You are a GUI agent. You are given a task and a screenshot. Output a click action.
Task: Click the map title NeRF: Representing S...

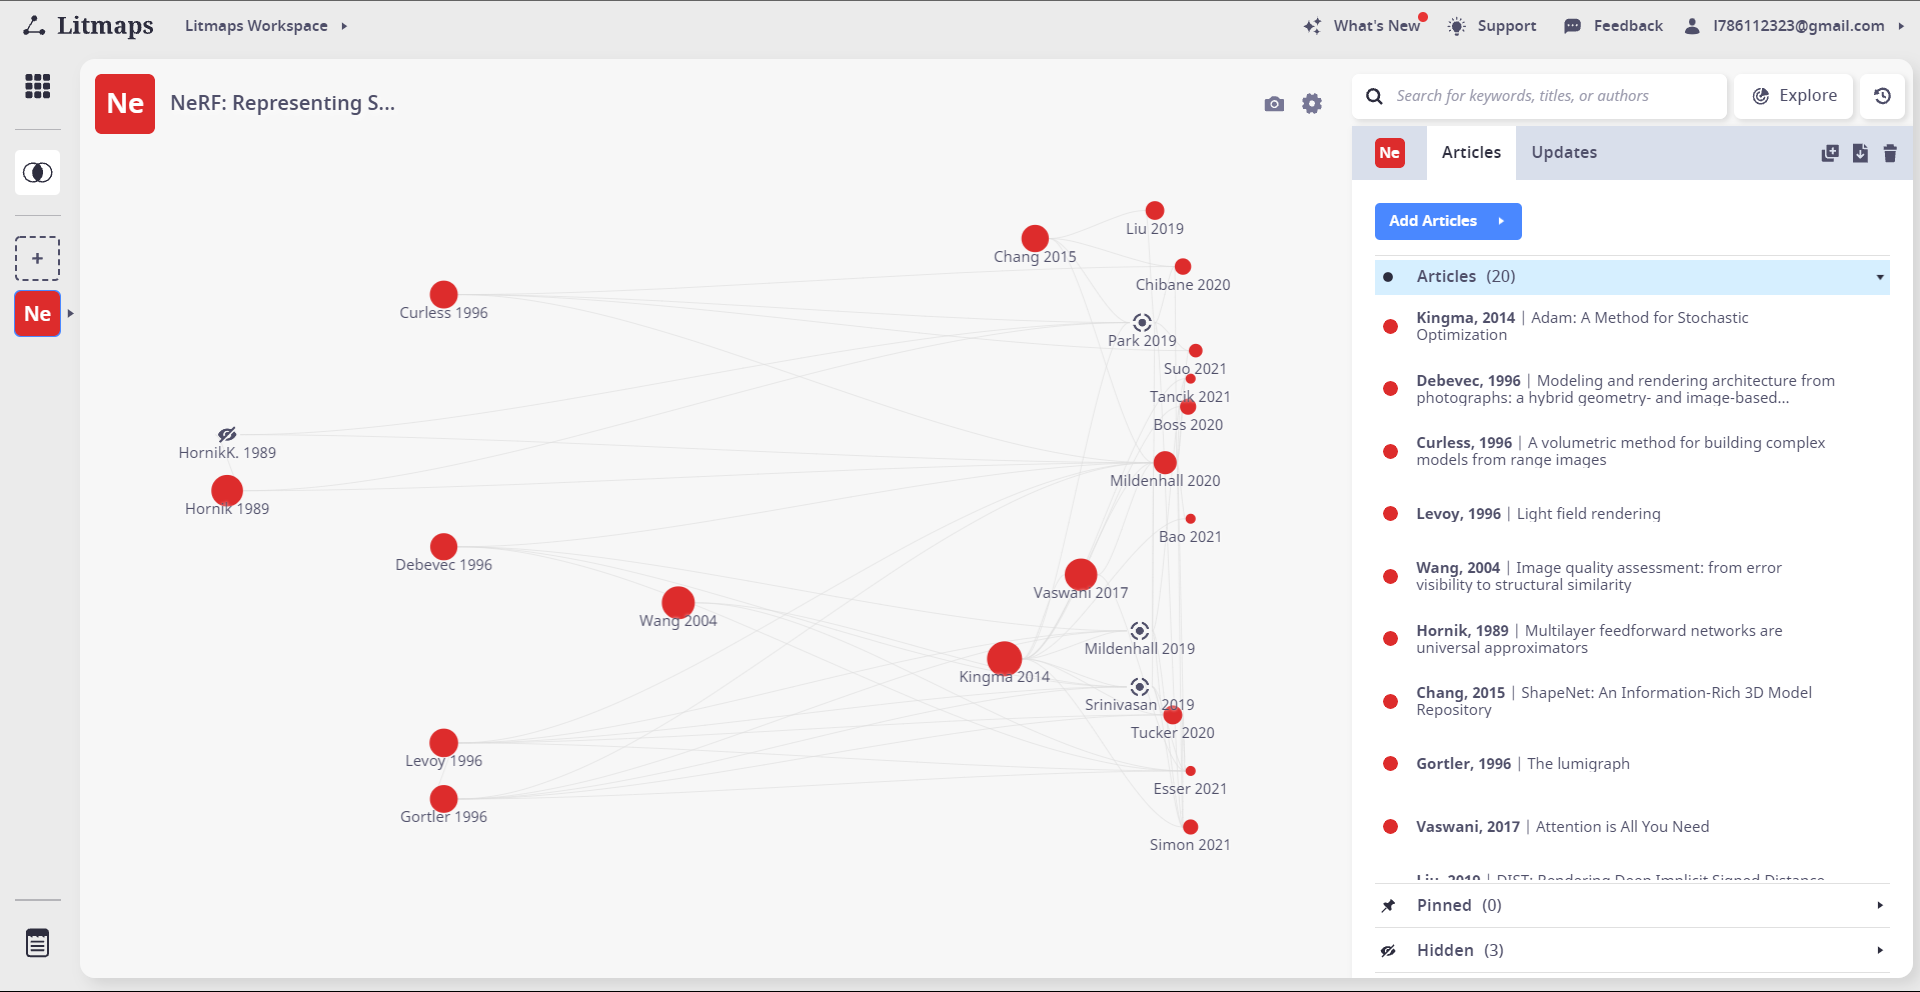click(x=283, y=103)
